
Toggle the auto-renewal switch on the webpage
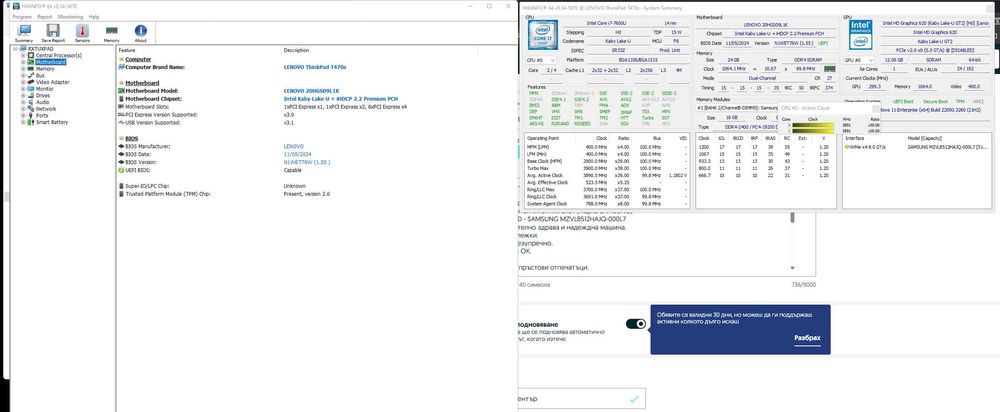[636, 324]
